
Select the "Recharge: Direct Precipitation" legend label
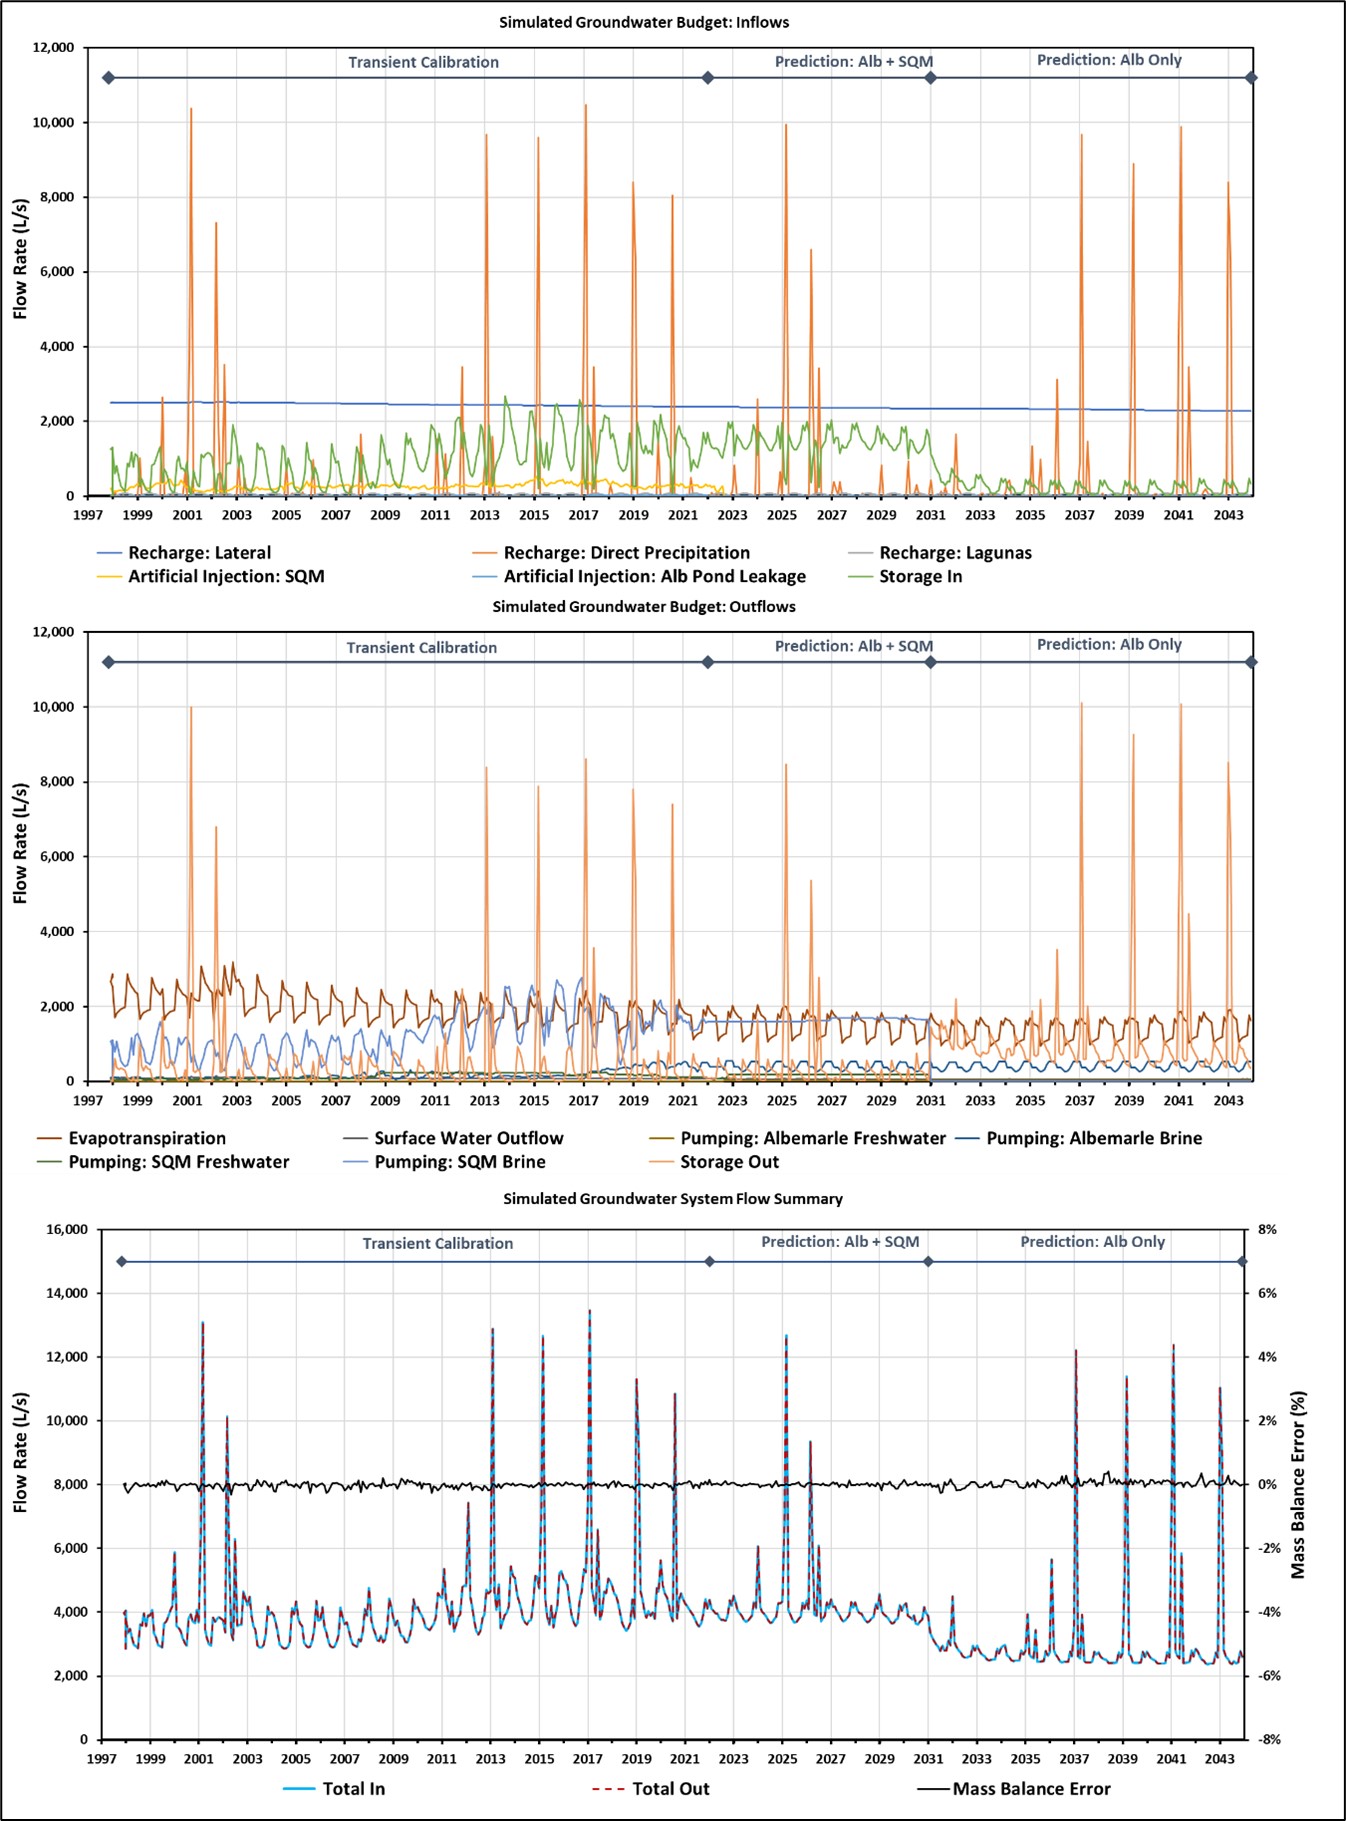pyautogui.click(x=627, y=553)
